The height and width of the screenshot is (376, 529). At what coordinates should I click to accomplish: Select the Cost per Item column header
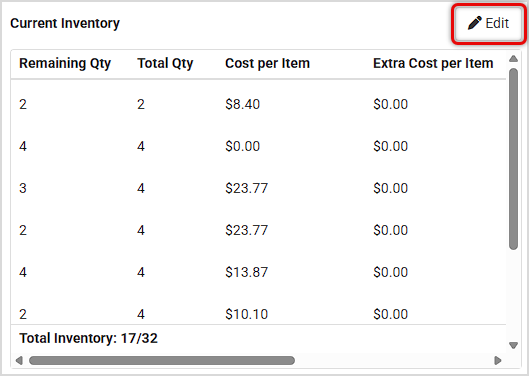click(267, 63)
